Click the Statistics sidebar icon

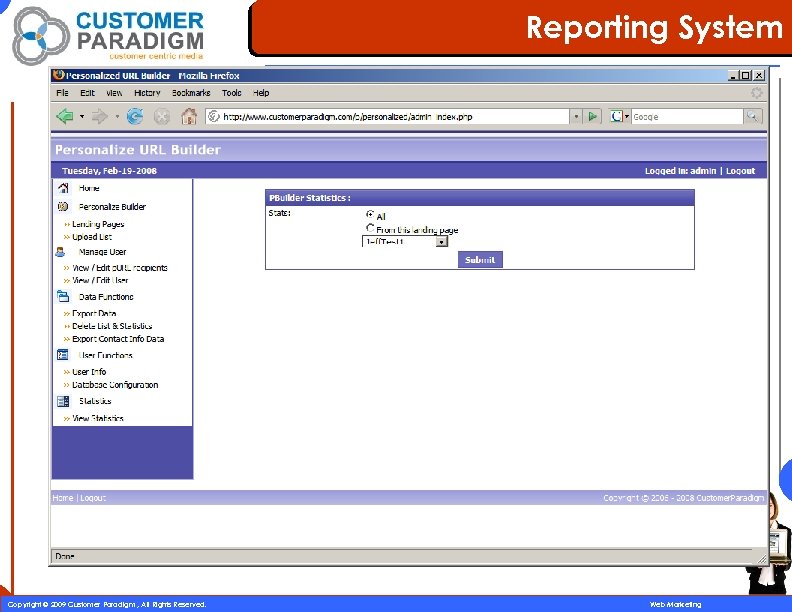pyautogui.click(x=63, y=401)
